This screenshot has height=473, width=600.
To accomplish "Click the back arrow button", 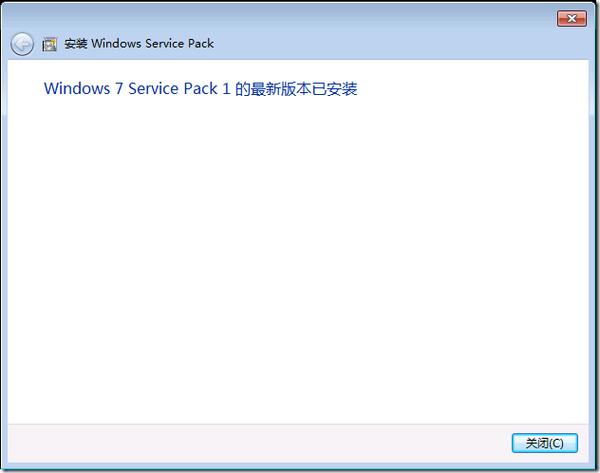I will (22, 44).
